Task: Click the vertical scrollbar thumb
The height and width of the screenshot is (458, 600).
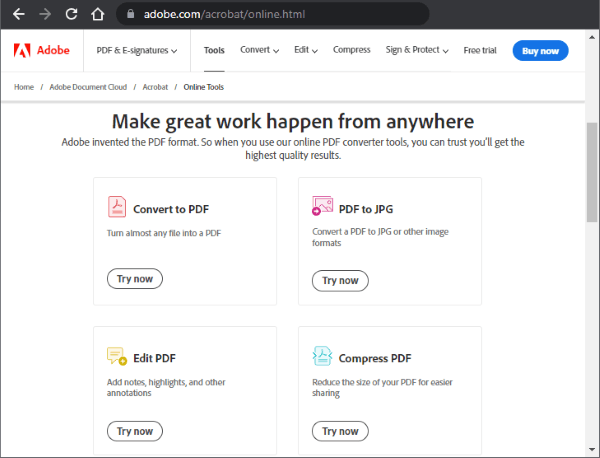Action: point(592,172)
